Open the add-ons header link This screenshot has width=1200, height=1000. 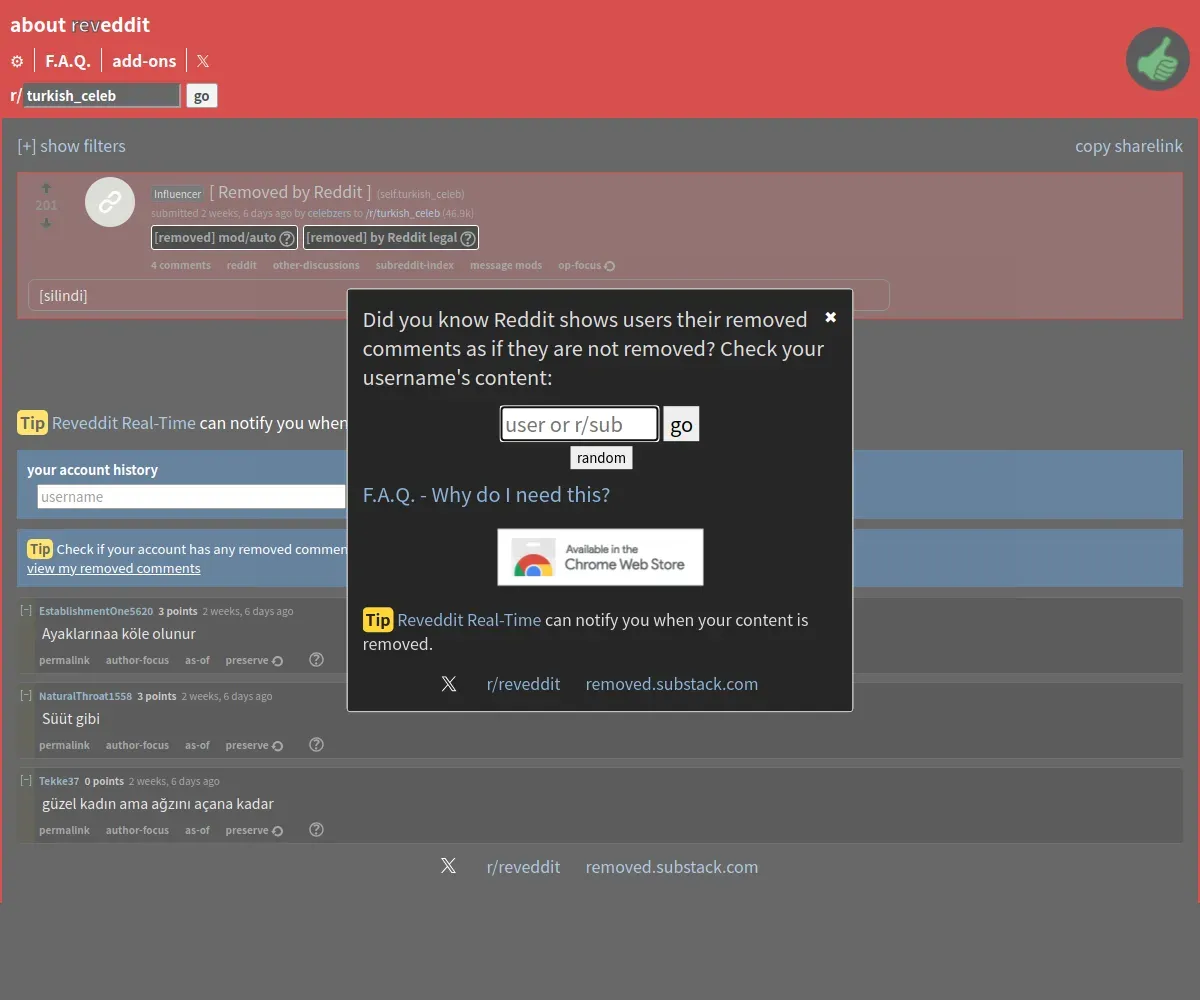point(144,61)
